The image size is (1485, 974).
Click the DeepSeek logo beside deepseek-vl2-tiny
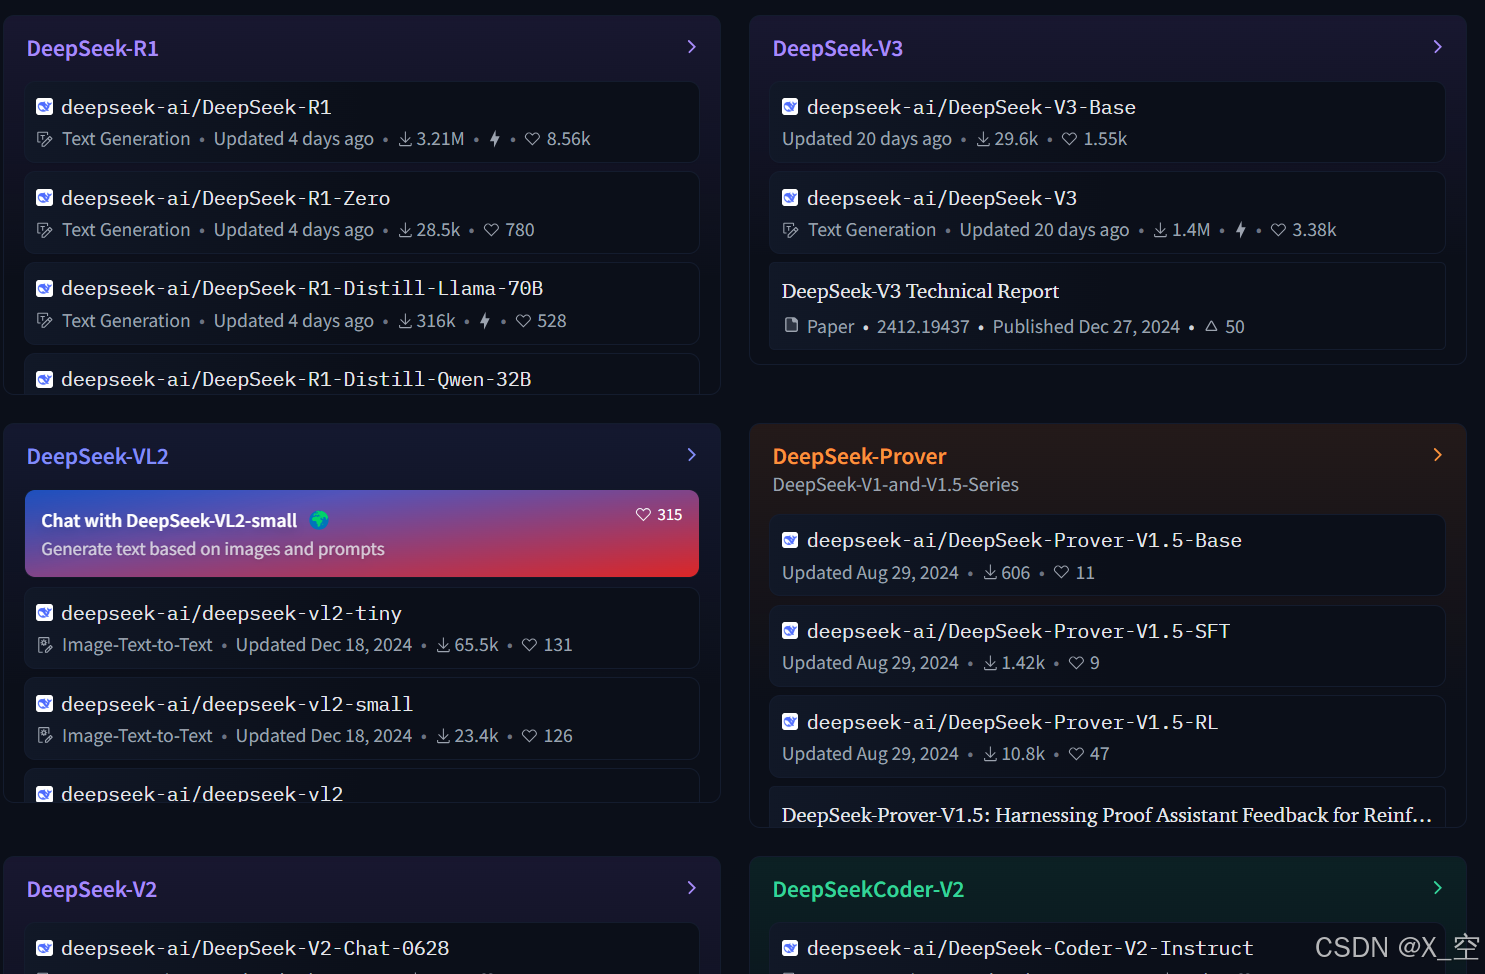tap(45, 613)
